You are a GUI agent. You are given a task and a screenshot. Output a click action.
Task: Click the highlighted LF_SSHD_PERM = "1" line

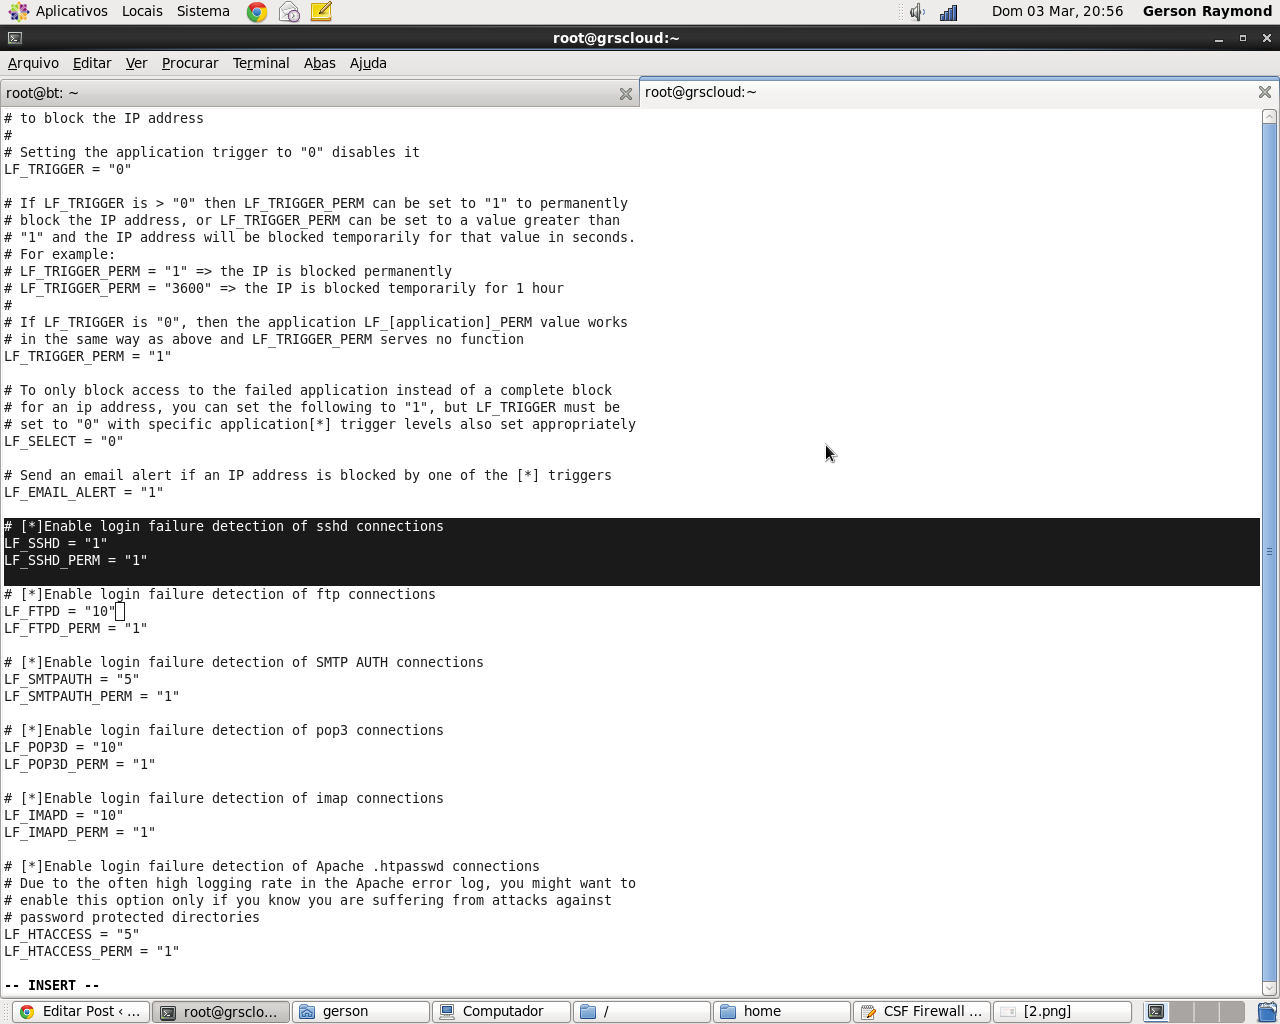76,560
